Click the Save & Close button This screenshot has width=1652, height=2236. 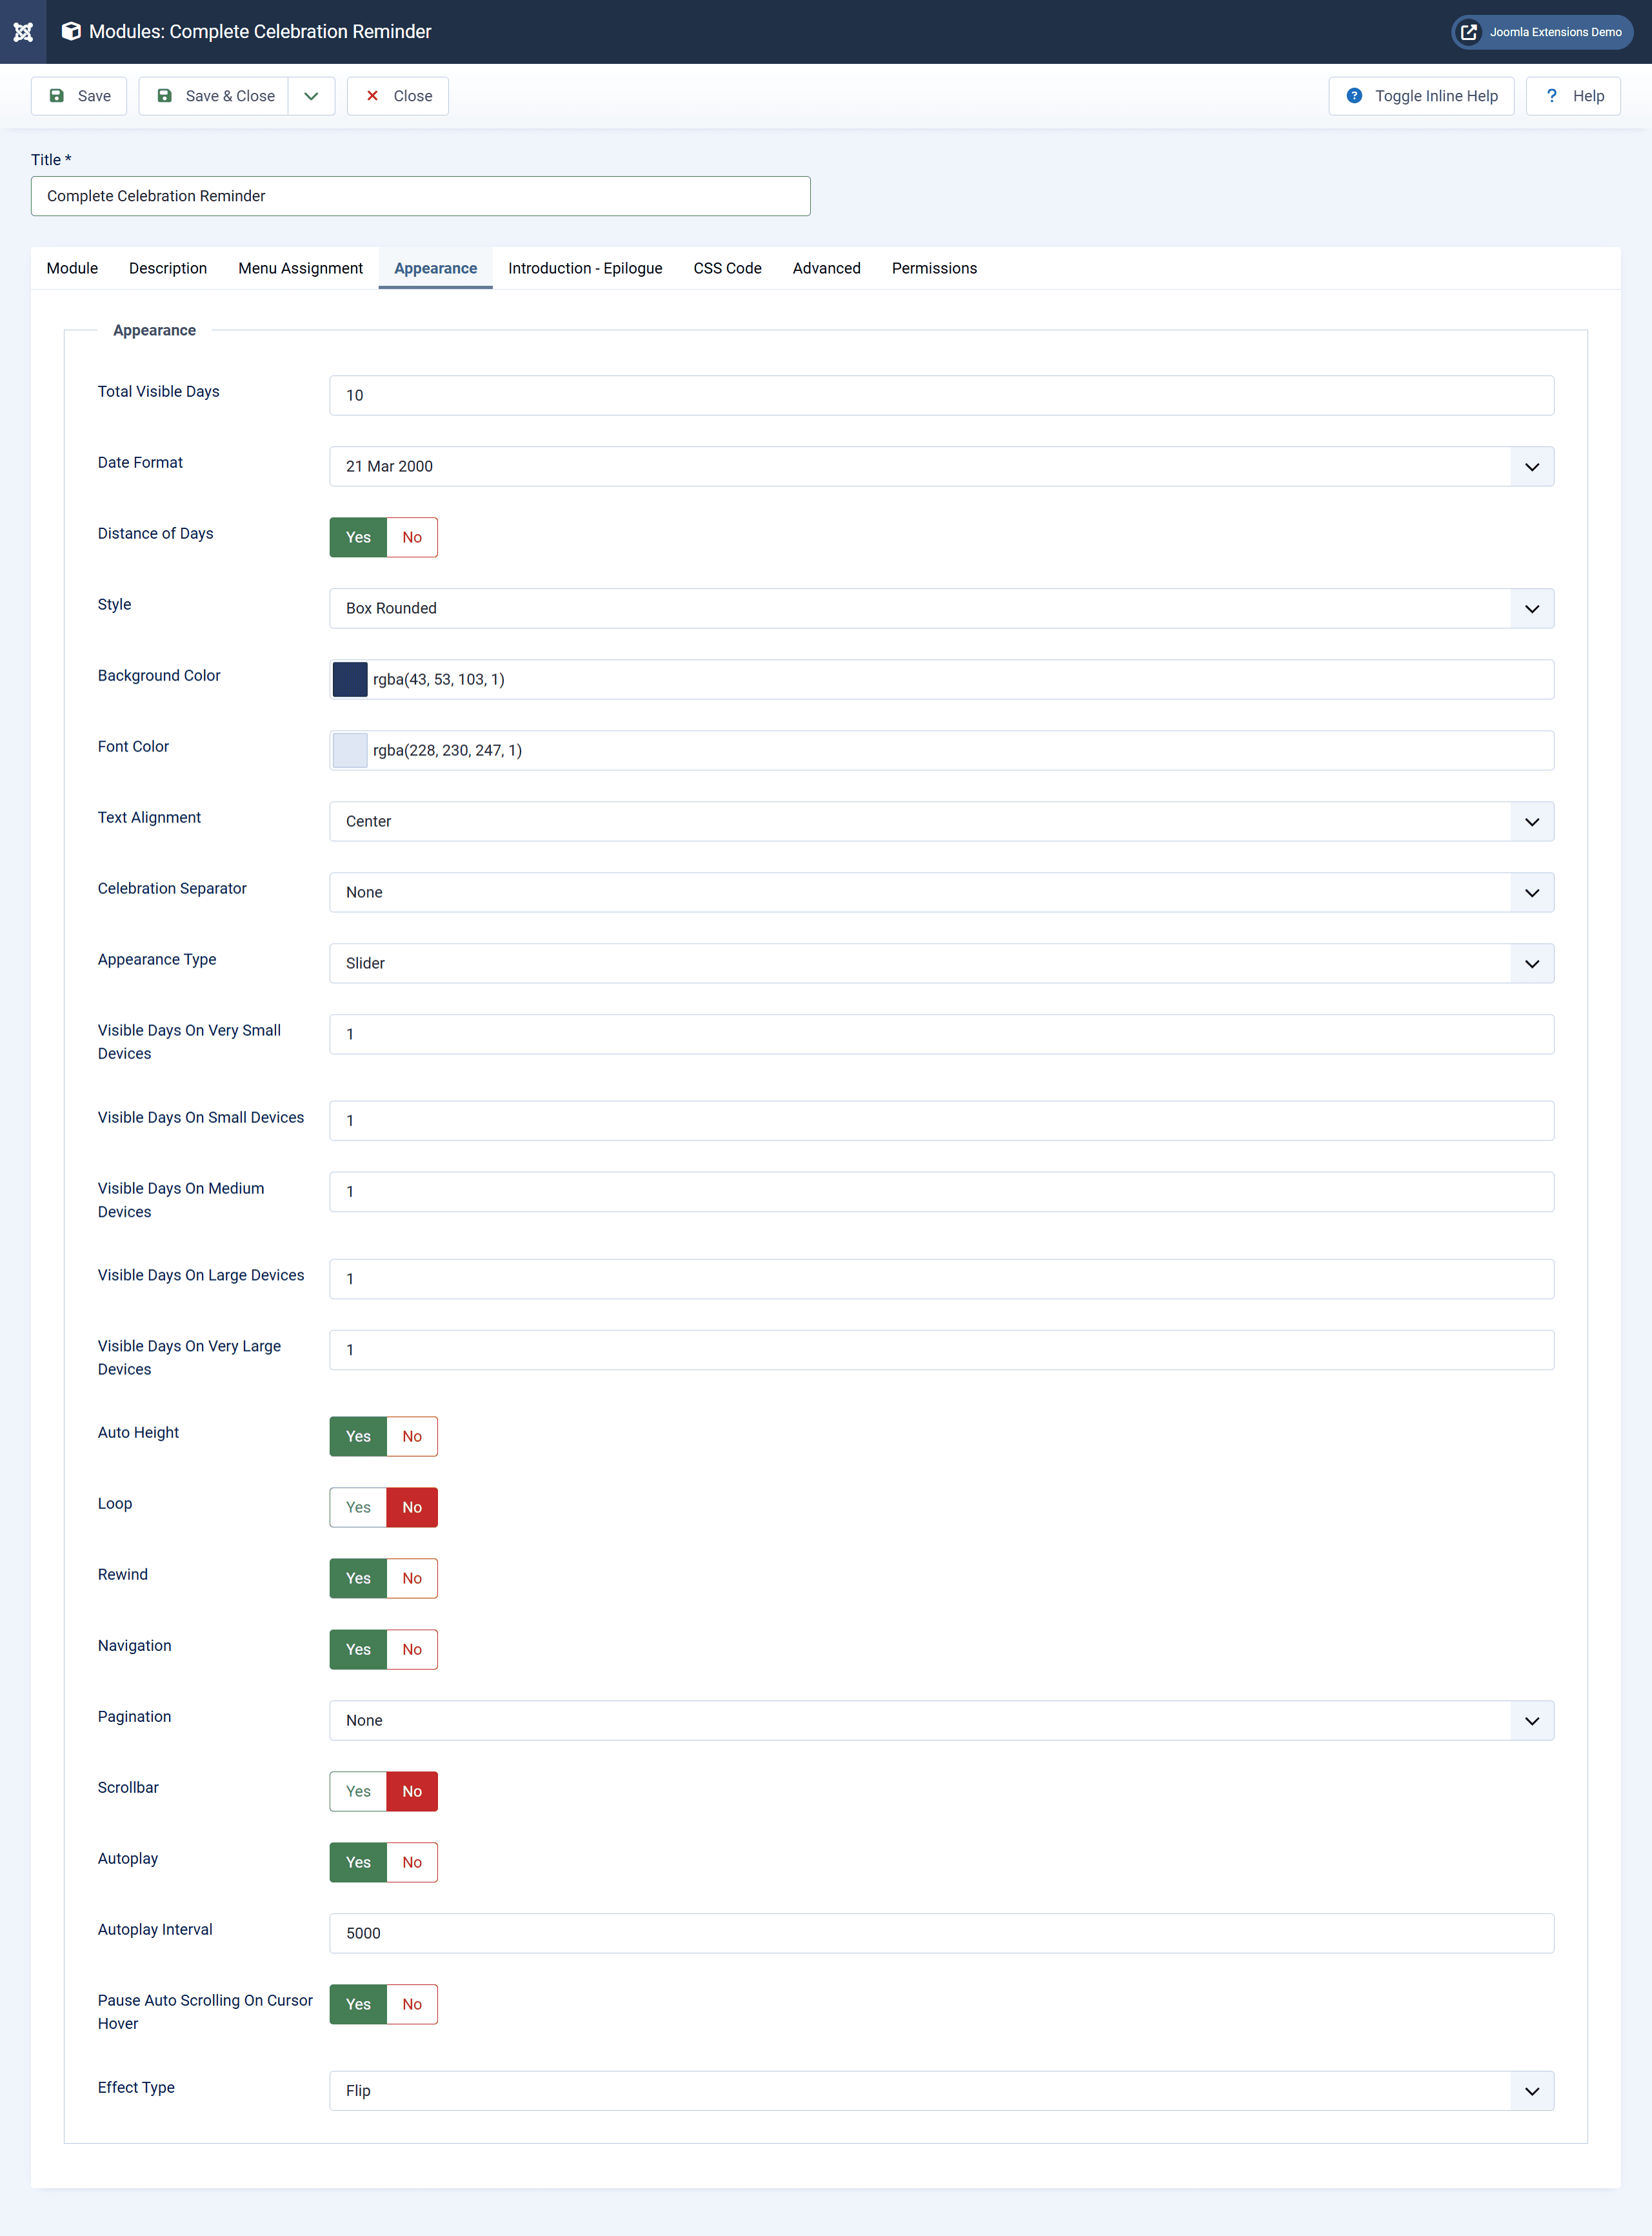[214, 96]
